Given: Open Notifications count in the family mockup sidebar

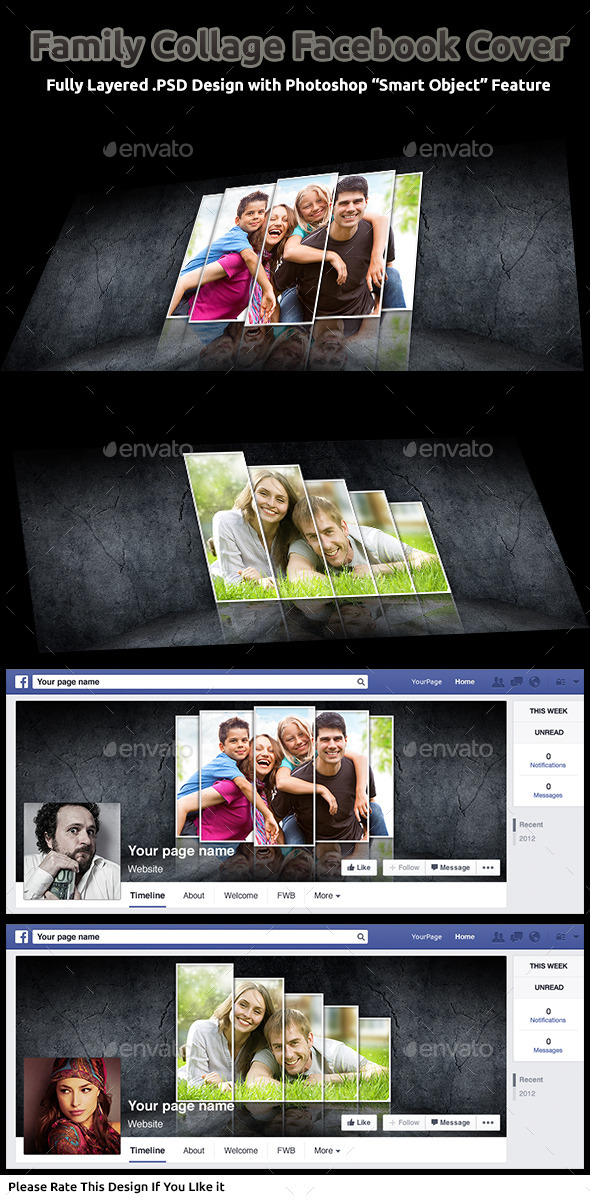Looking at the screenshot, I should [x=548, y=761].
